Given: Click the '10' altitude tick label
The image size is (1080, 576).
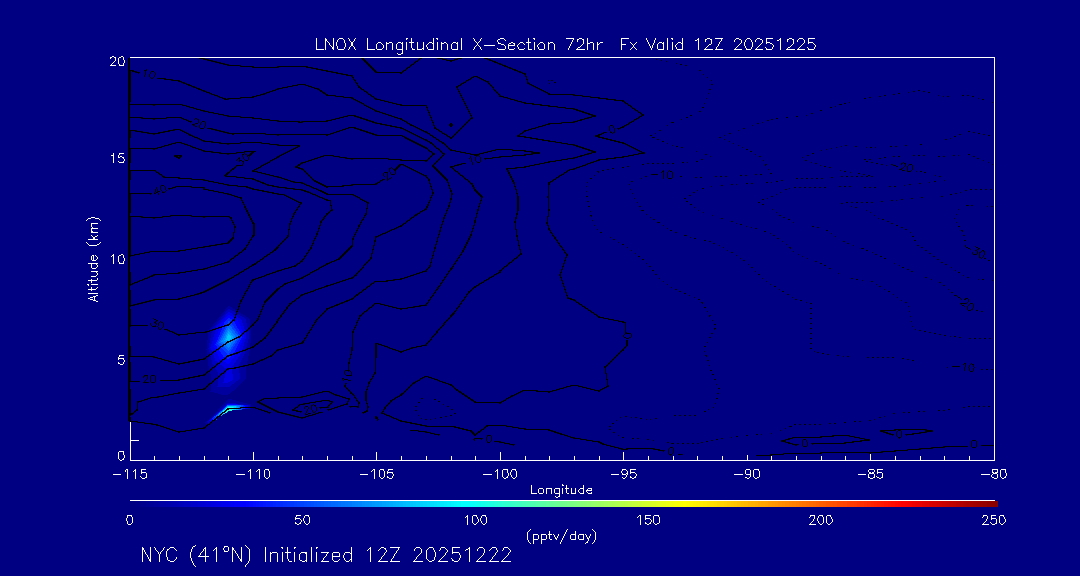Looking at the screenshot, I should coord(116,259).
